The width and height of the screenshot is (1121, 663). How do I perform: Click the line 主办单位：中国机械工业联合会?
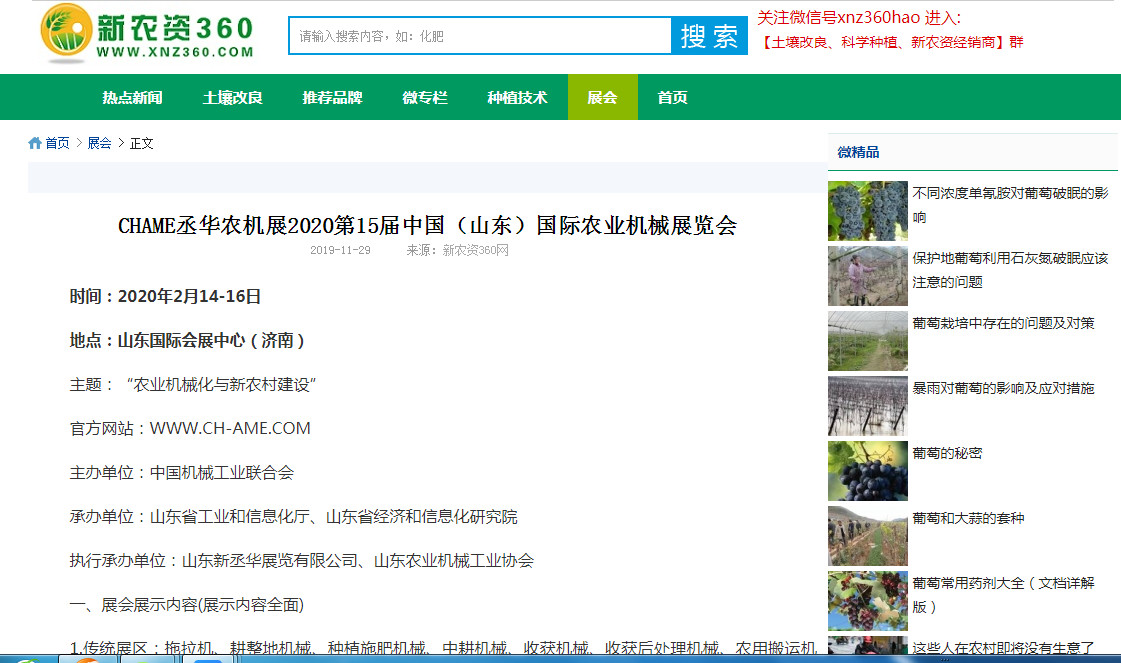182,473
